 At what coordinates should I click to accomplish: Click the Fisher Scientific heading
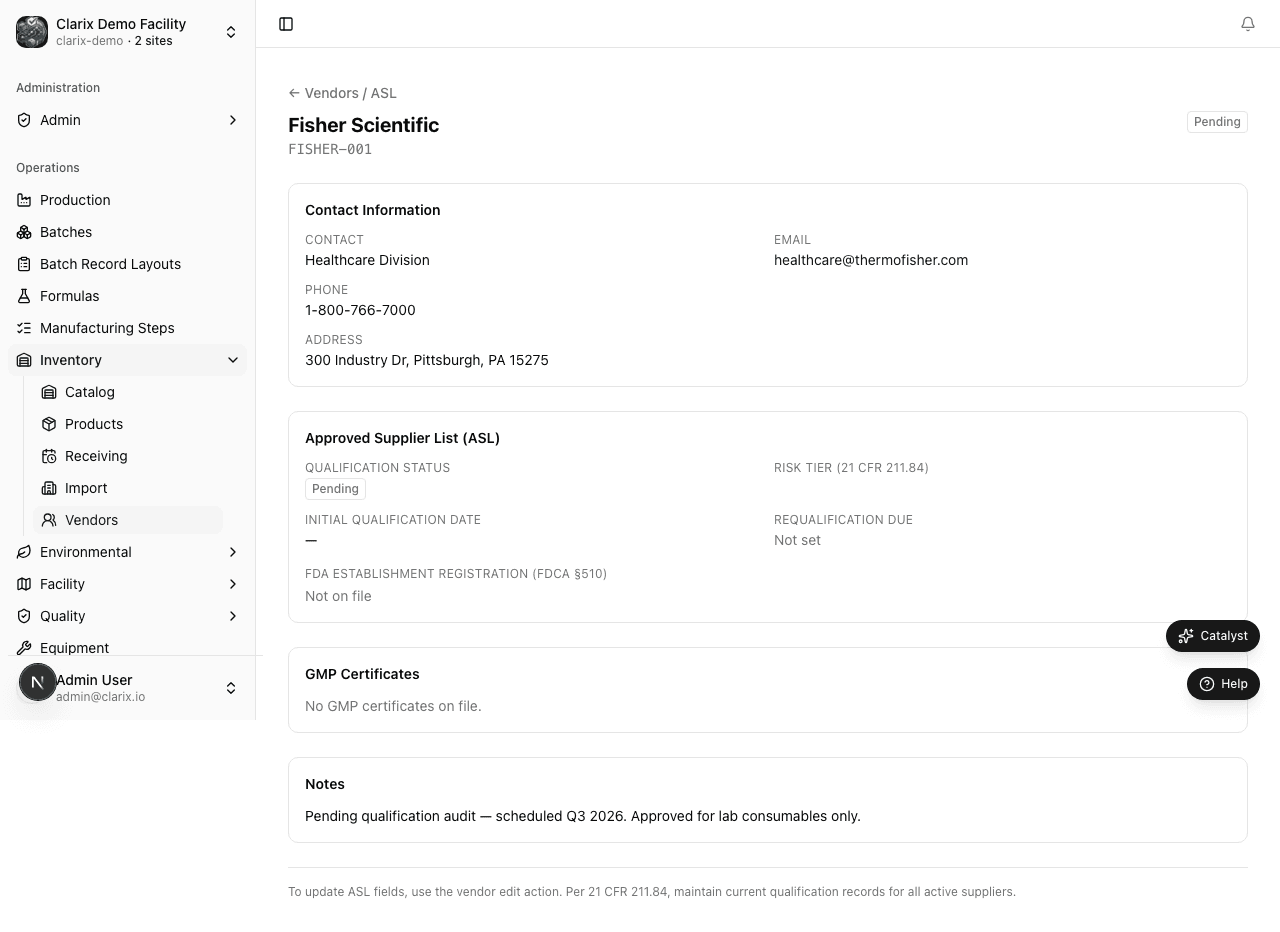(364, 125)
